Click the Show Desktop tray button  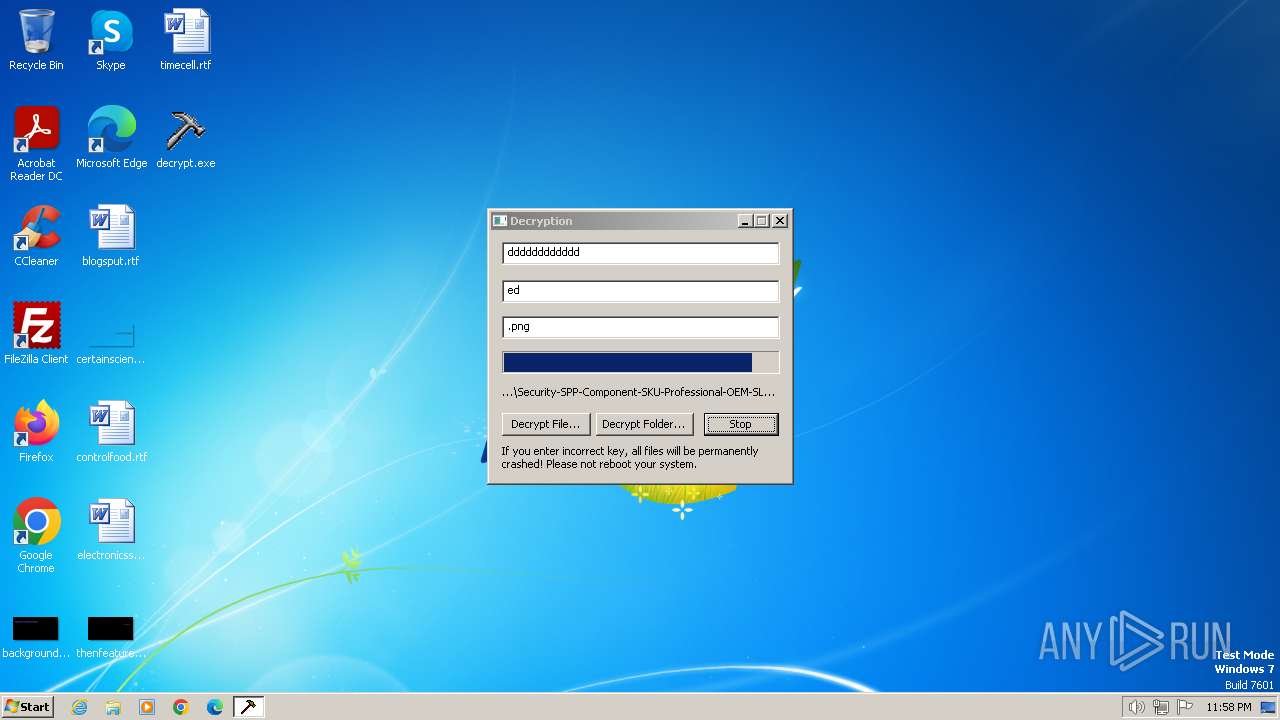pyautogui.click(x=1269, y=707)
